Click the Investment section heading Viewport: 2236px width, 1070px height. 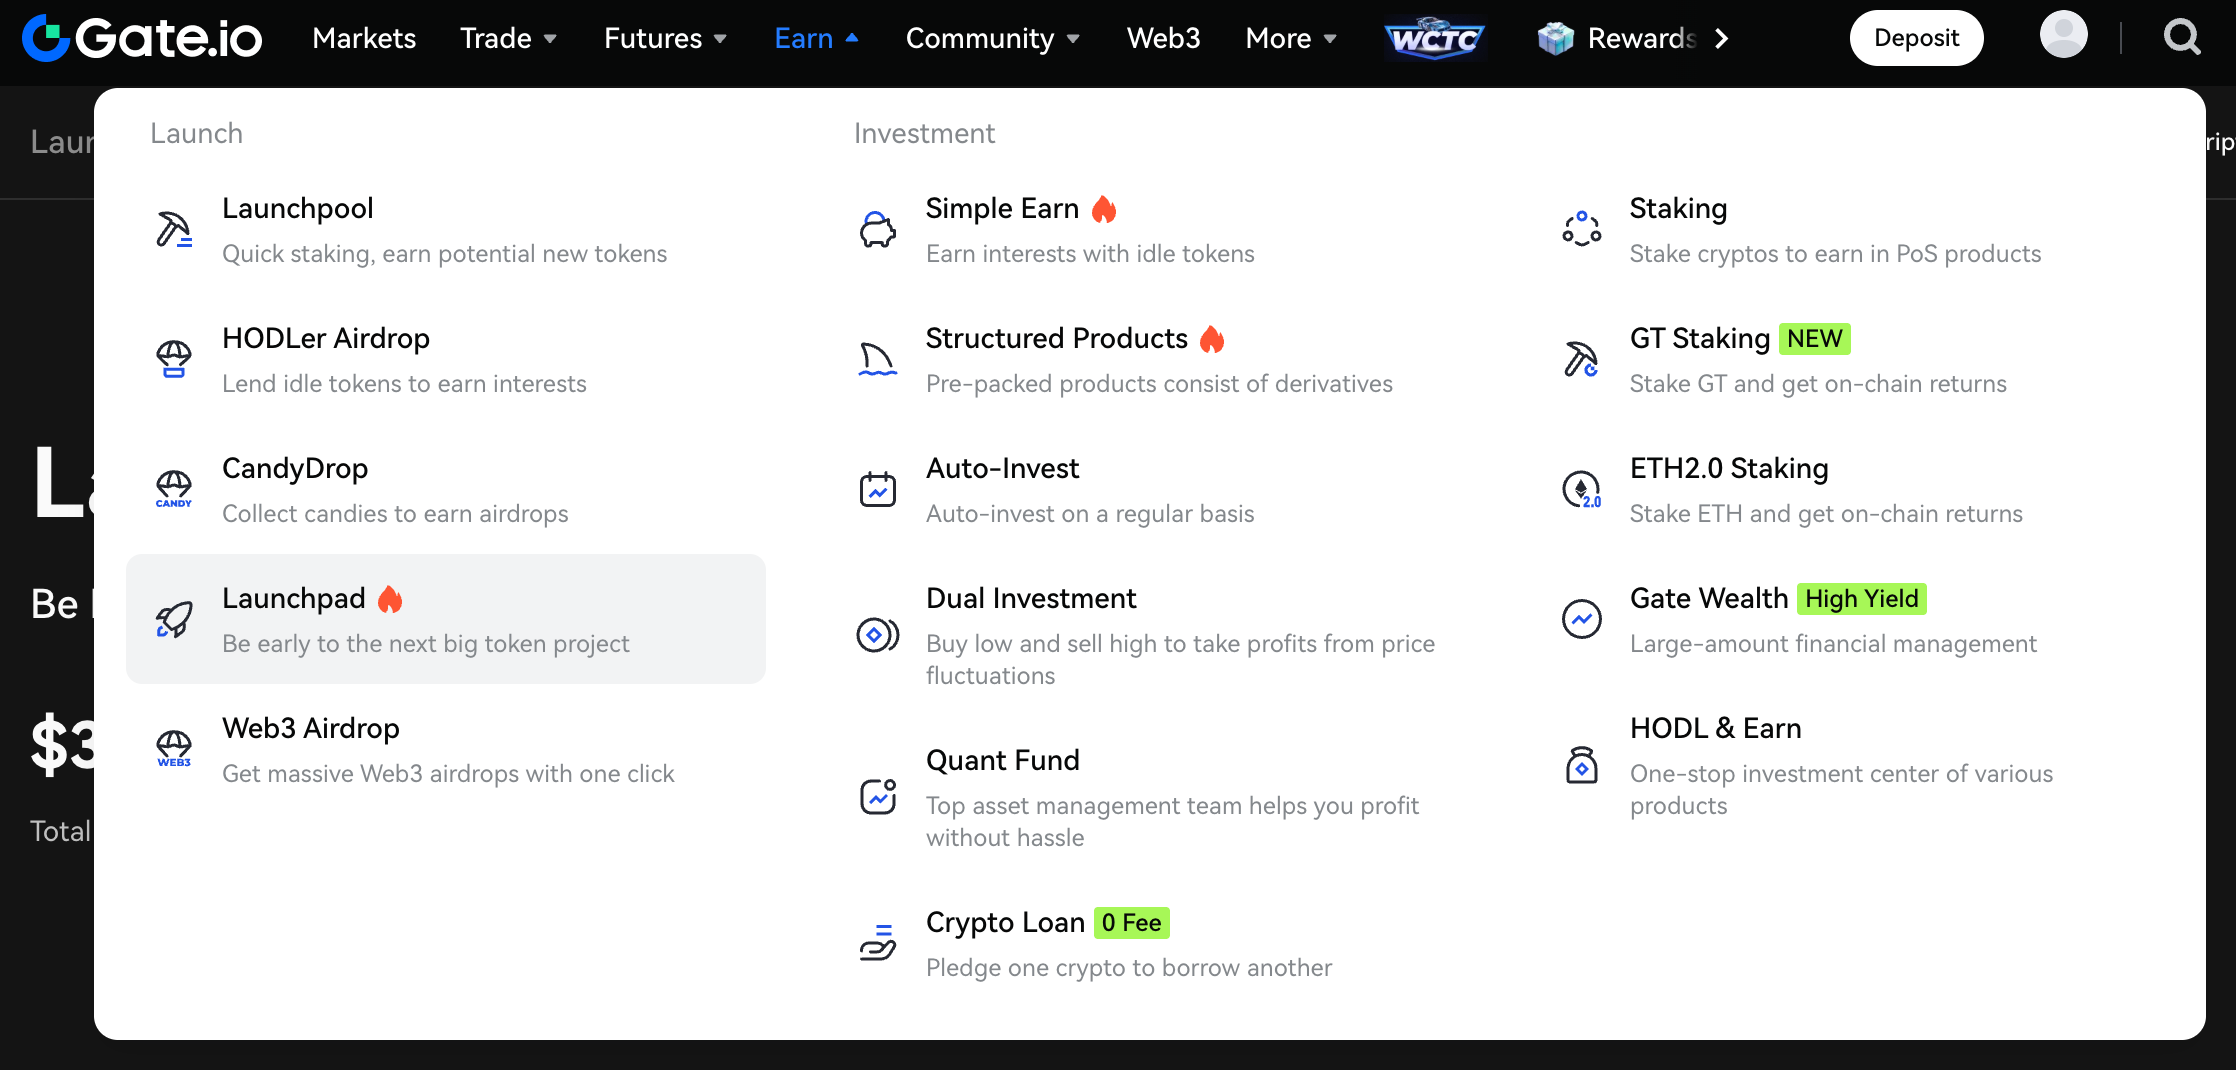coord(924,133)
